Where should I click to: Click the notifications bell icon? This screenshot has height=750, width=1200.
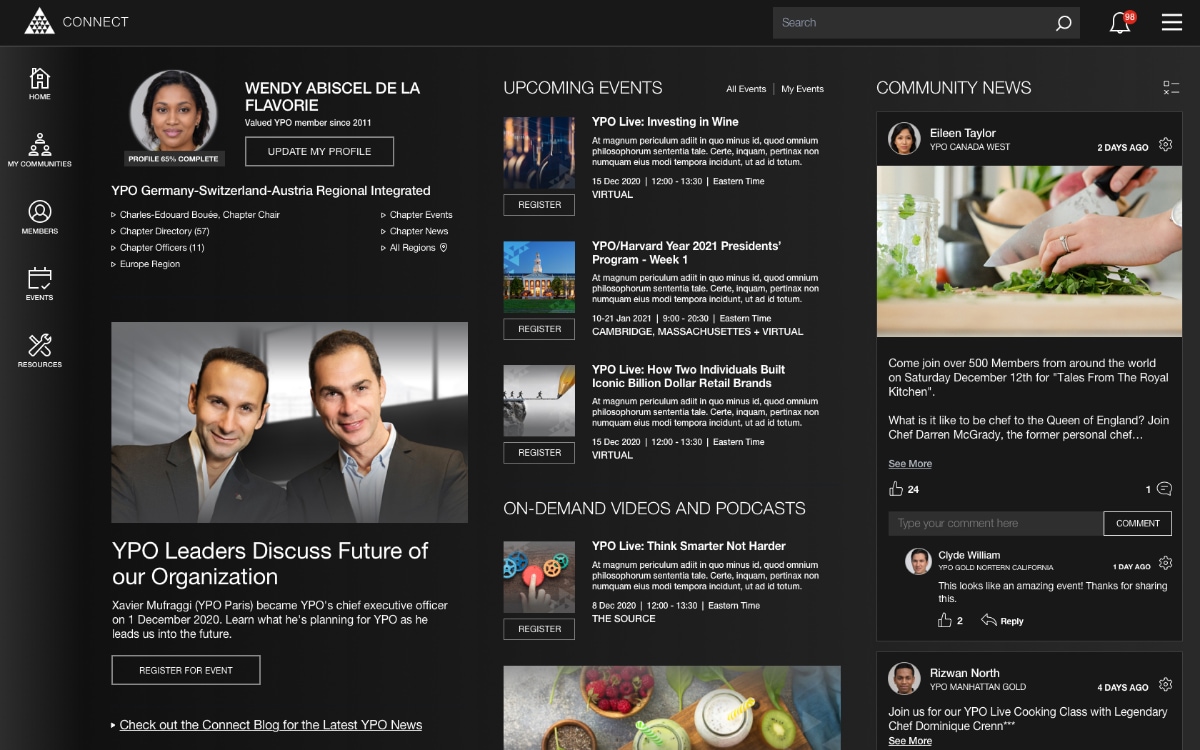coord(1120,23)
